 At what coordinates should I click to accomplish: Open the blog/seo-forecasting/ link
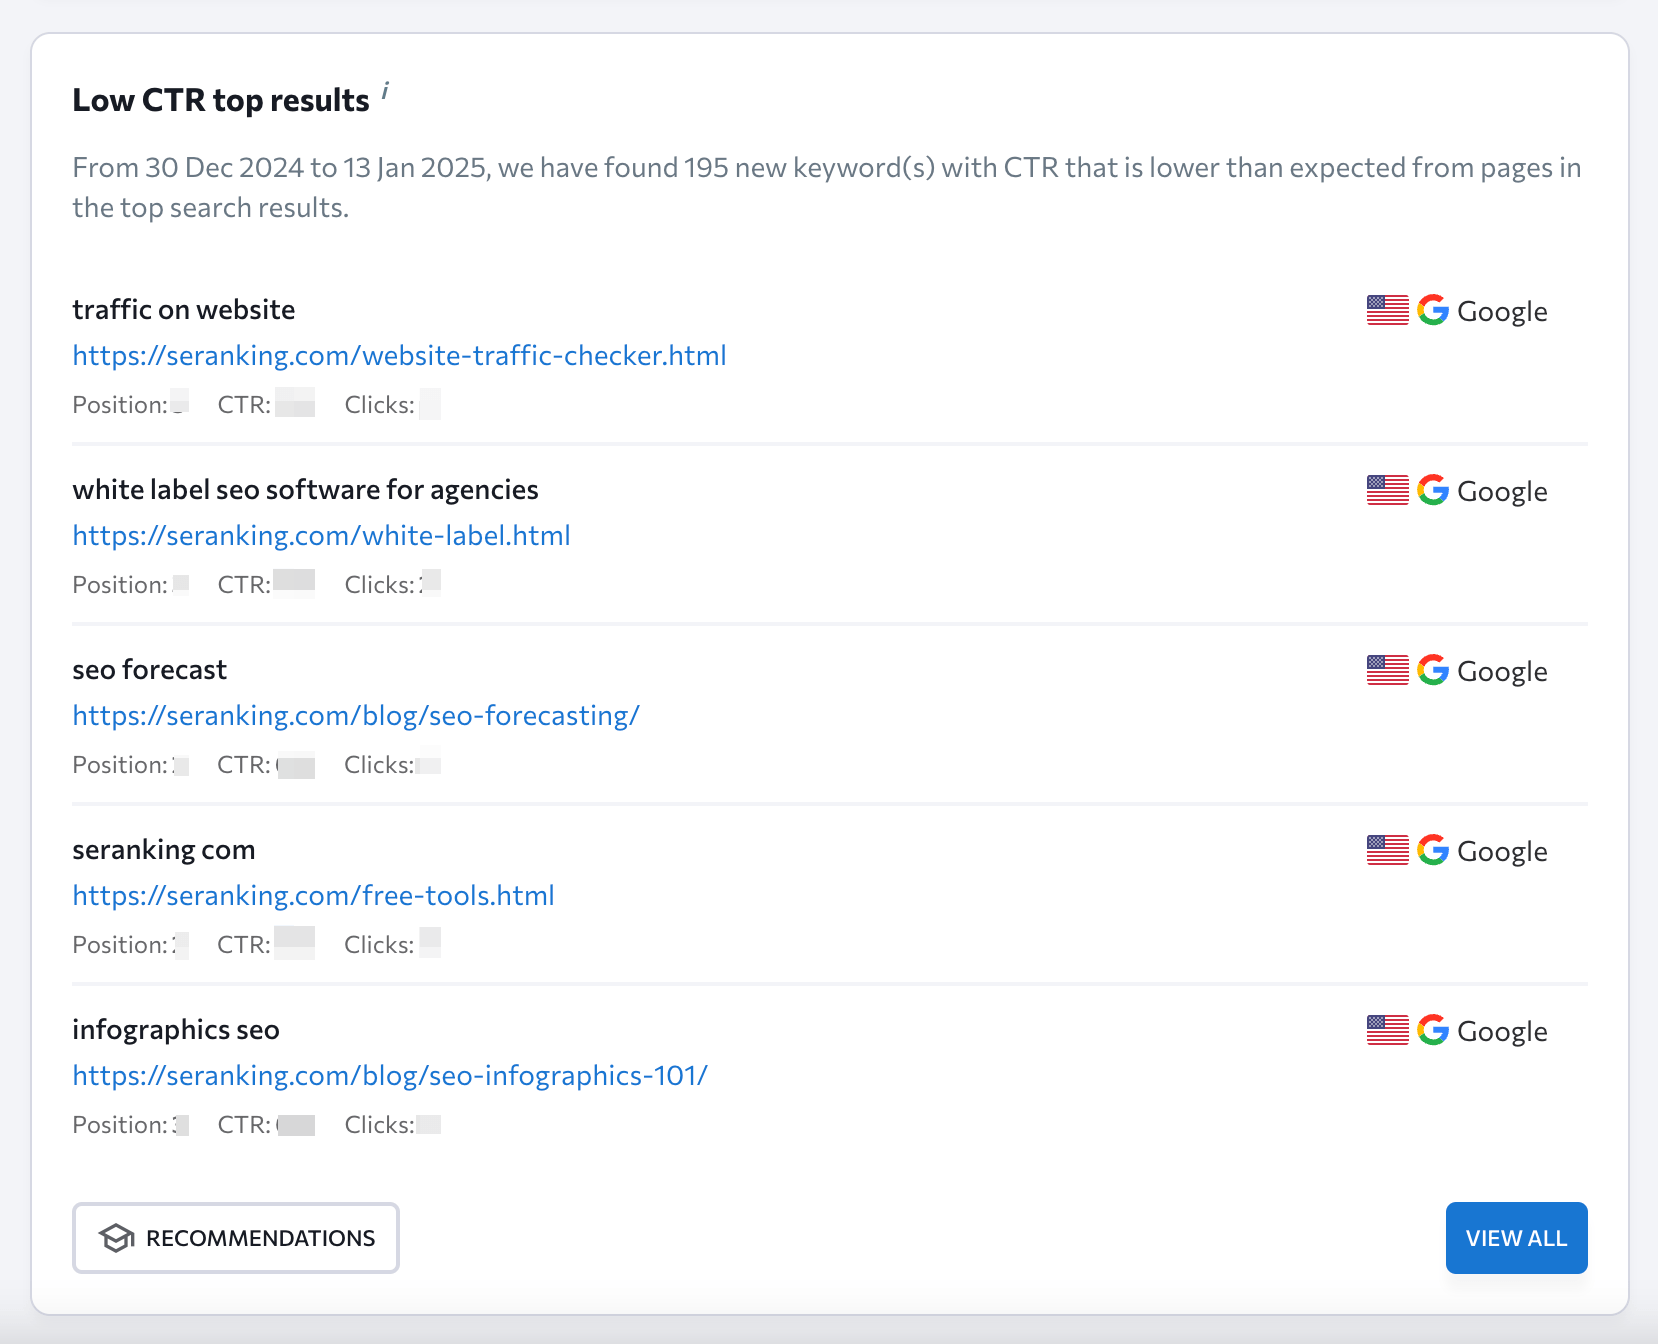pyautogui.click(x=356, y=716)
